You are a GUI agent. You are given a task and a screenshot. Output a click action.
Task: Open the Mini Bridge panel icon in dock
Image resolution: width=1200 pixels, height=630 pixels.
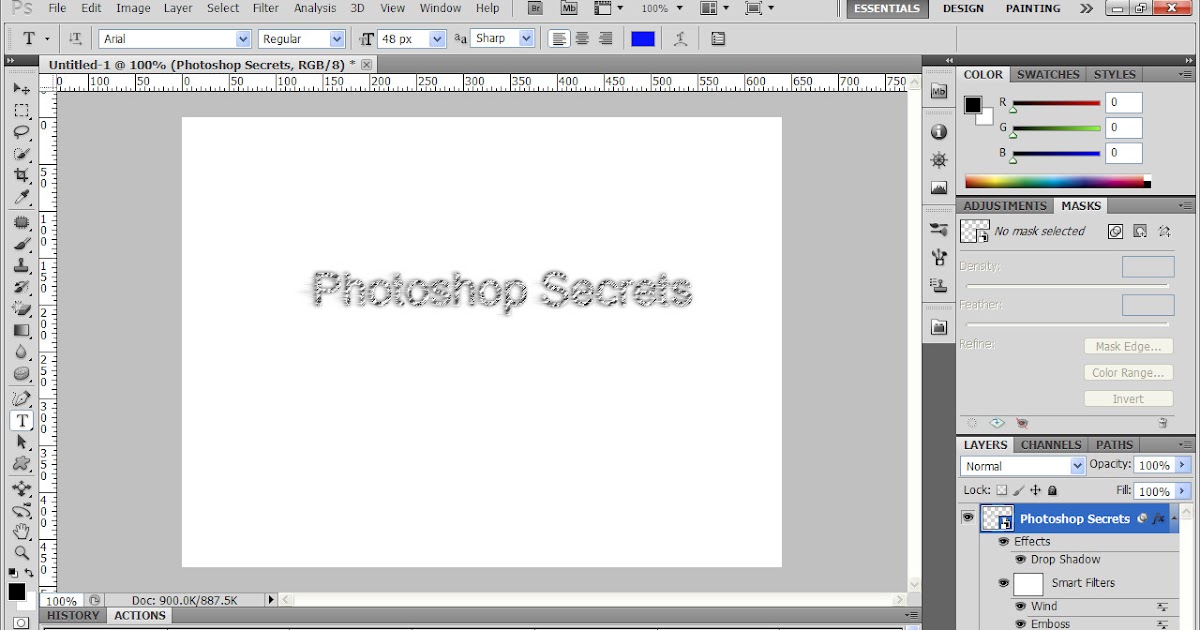pos(938,91)
